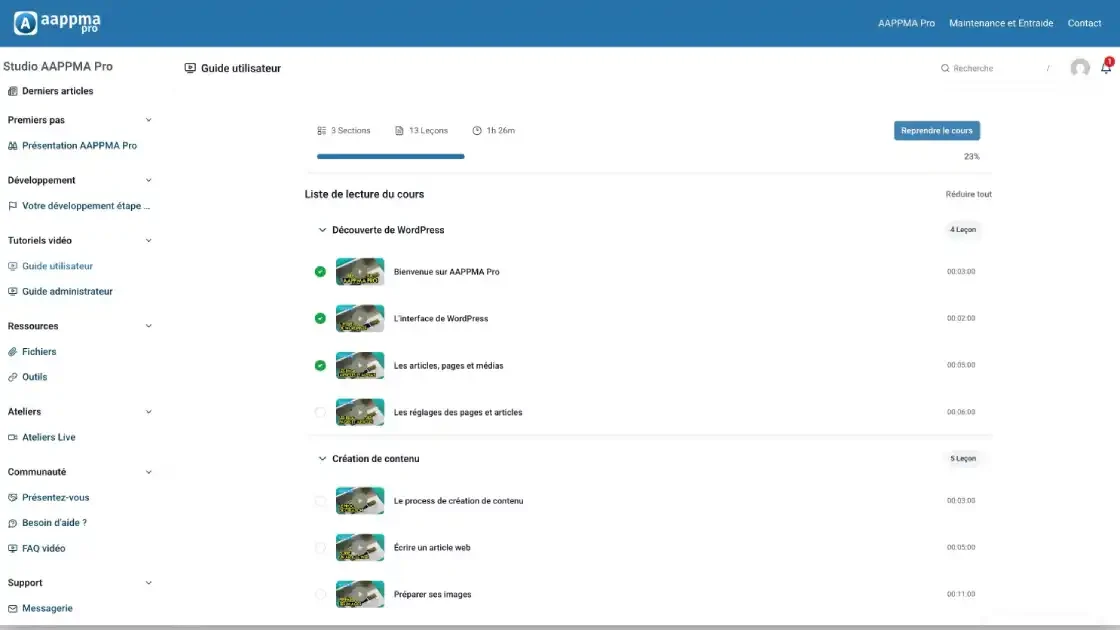Viewport: 1120px width, 630px height.
Task: Open Messagerie in the sidebar
Action: tap(47, 609)
